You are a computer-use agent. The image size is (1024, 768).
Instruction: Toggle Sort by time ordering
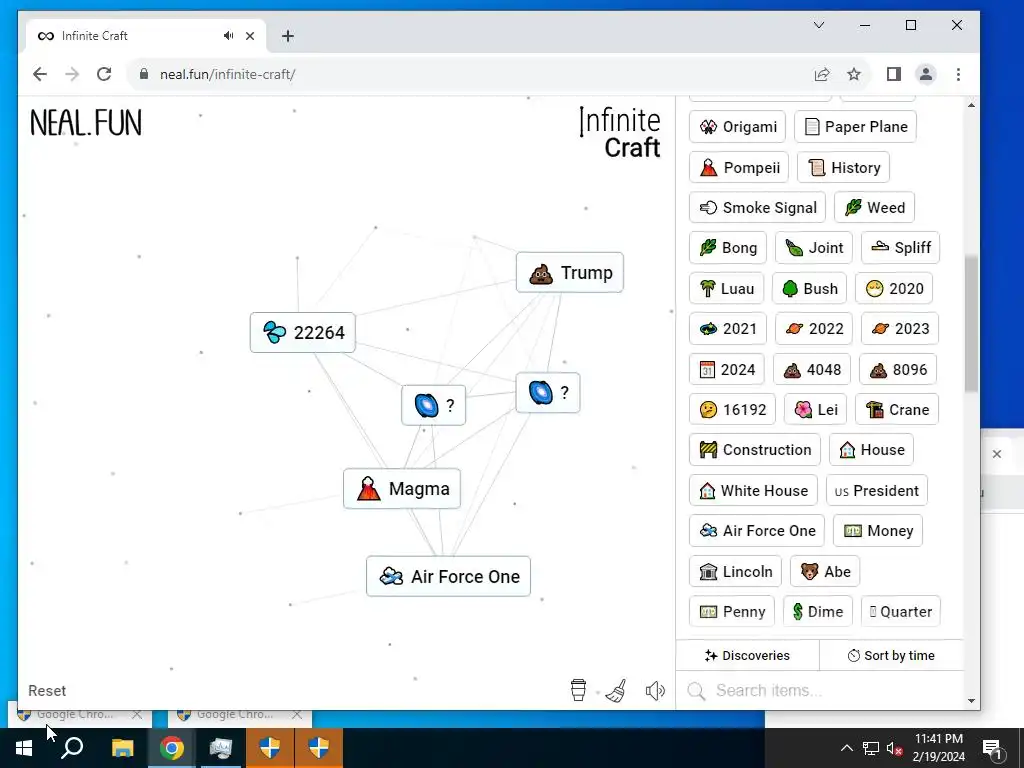891,655
